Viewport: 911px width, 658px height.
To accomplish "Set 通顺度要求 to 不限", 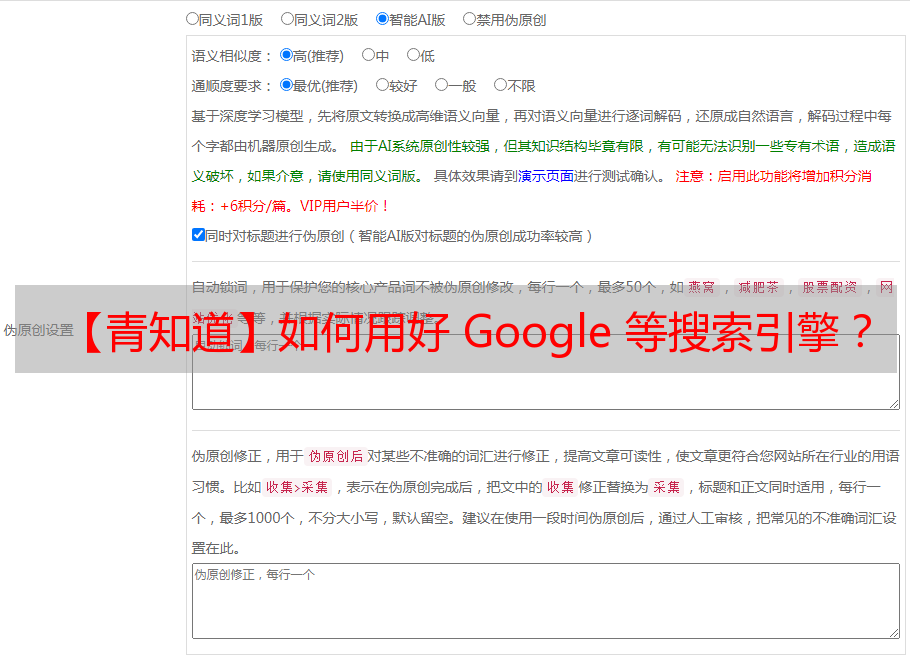I will tap(500, 85).
